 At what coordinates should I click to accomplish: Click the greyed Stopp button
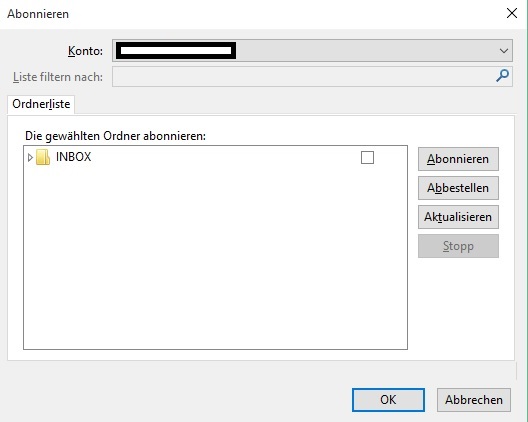[458, 246]
